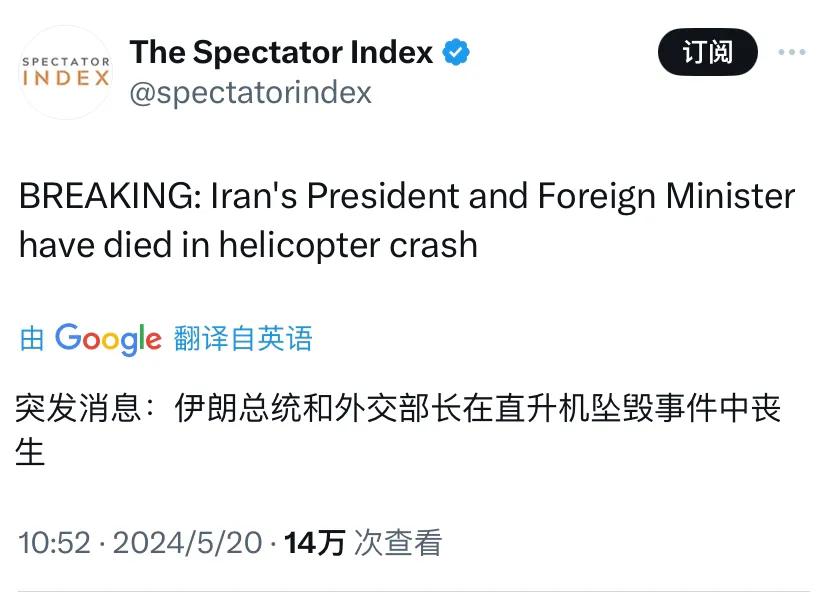828x601 pixels.
Task: Select the English BREAKING news tweet text
Action: click(x=400, y=220)
